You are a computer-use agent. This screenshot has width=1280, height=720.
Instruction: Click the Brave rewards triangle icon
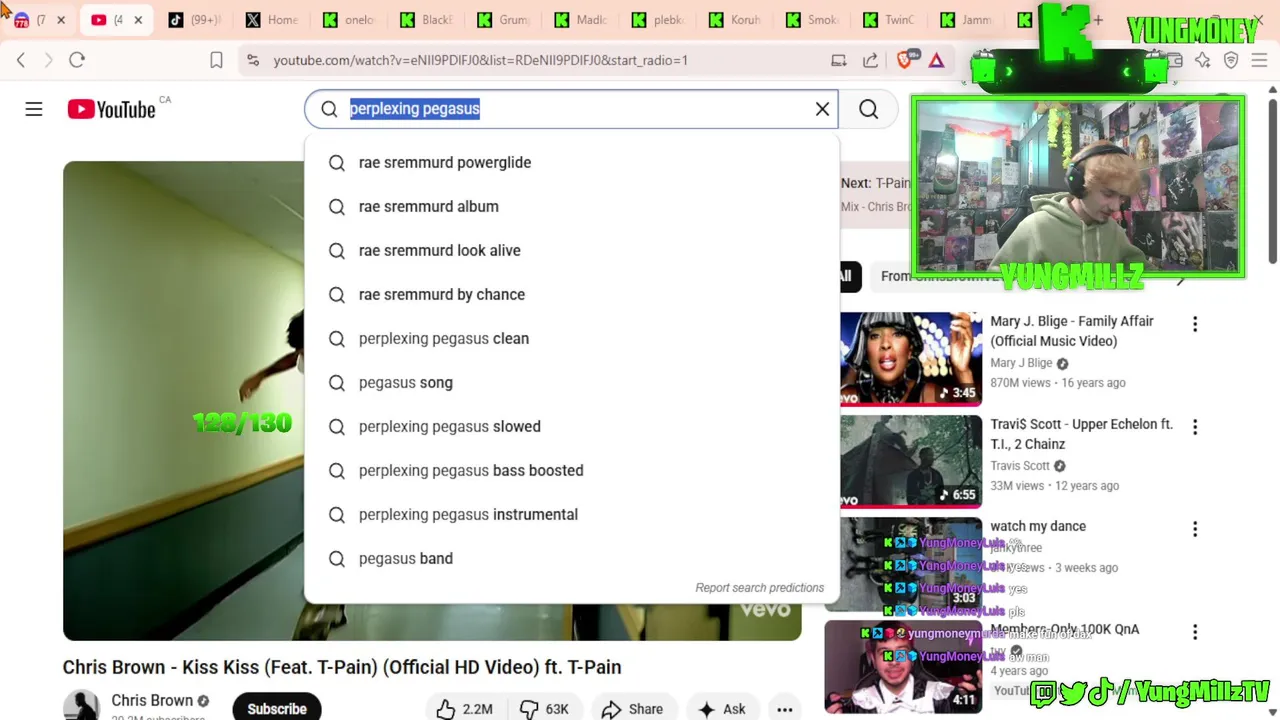(936, 60)
